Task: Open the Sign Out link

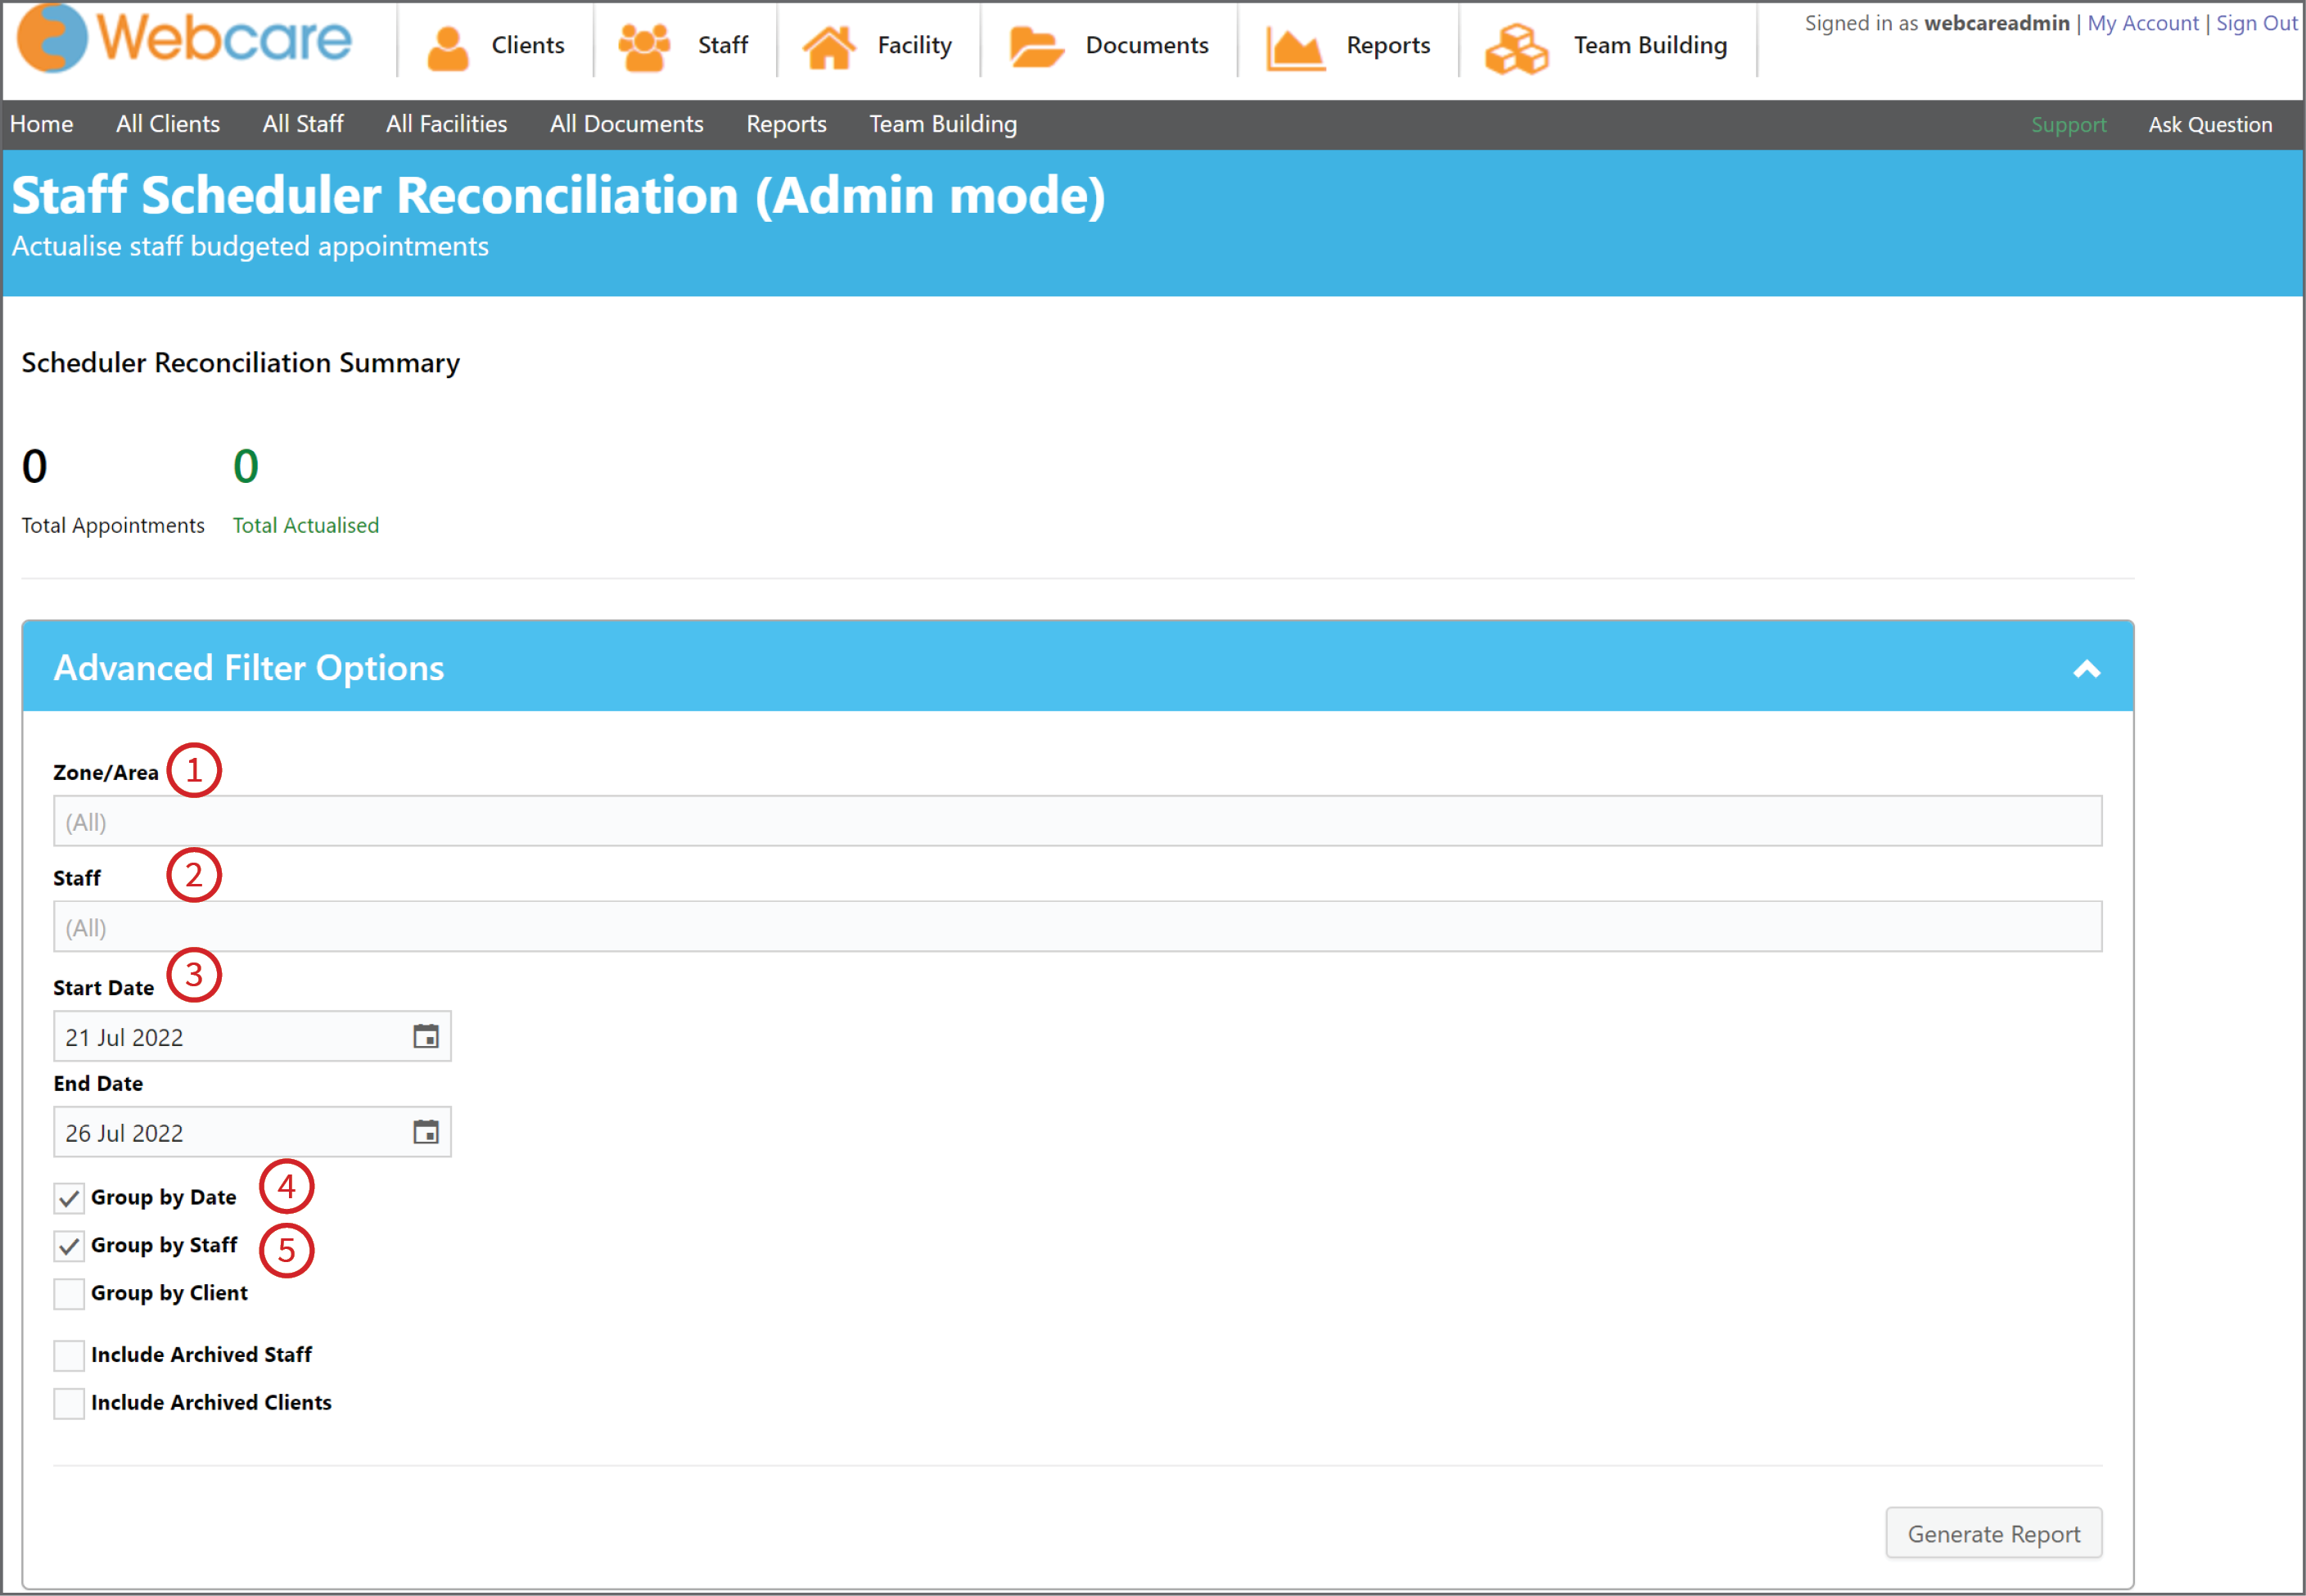Action: 2256,23
